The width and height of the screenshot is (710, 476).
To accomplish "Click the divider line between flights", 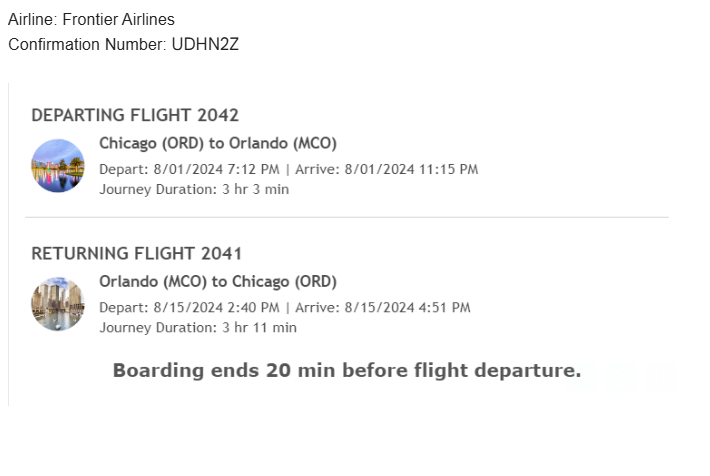I will 347,217.
